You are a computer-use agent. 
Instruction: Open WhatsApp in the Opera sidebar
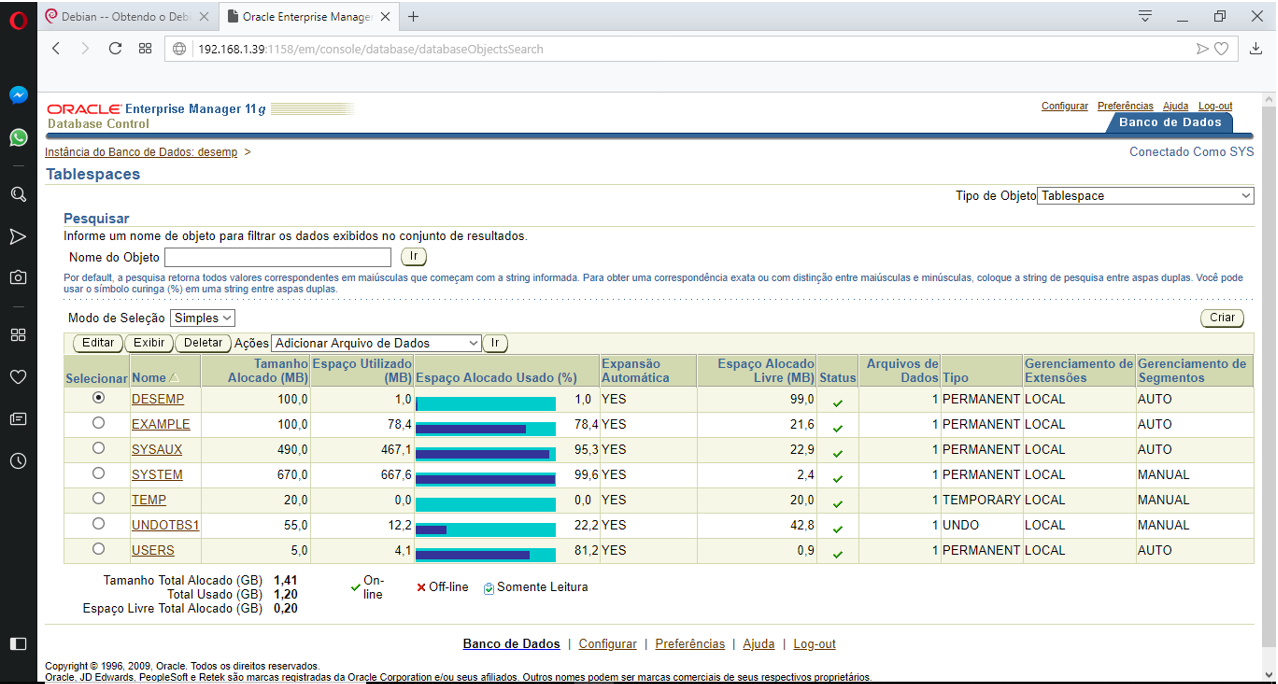point(18,137)
